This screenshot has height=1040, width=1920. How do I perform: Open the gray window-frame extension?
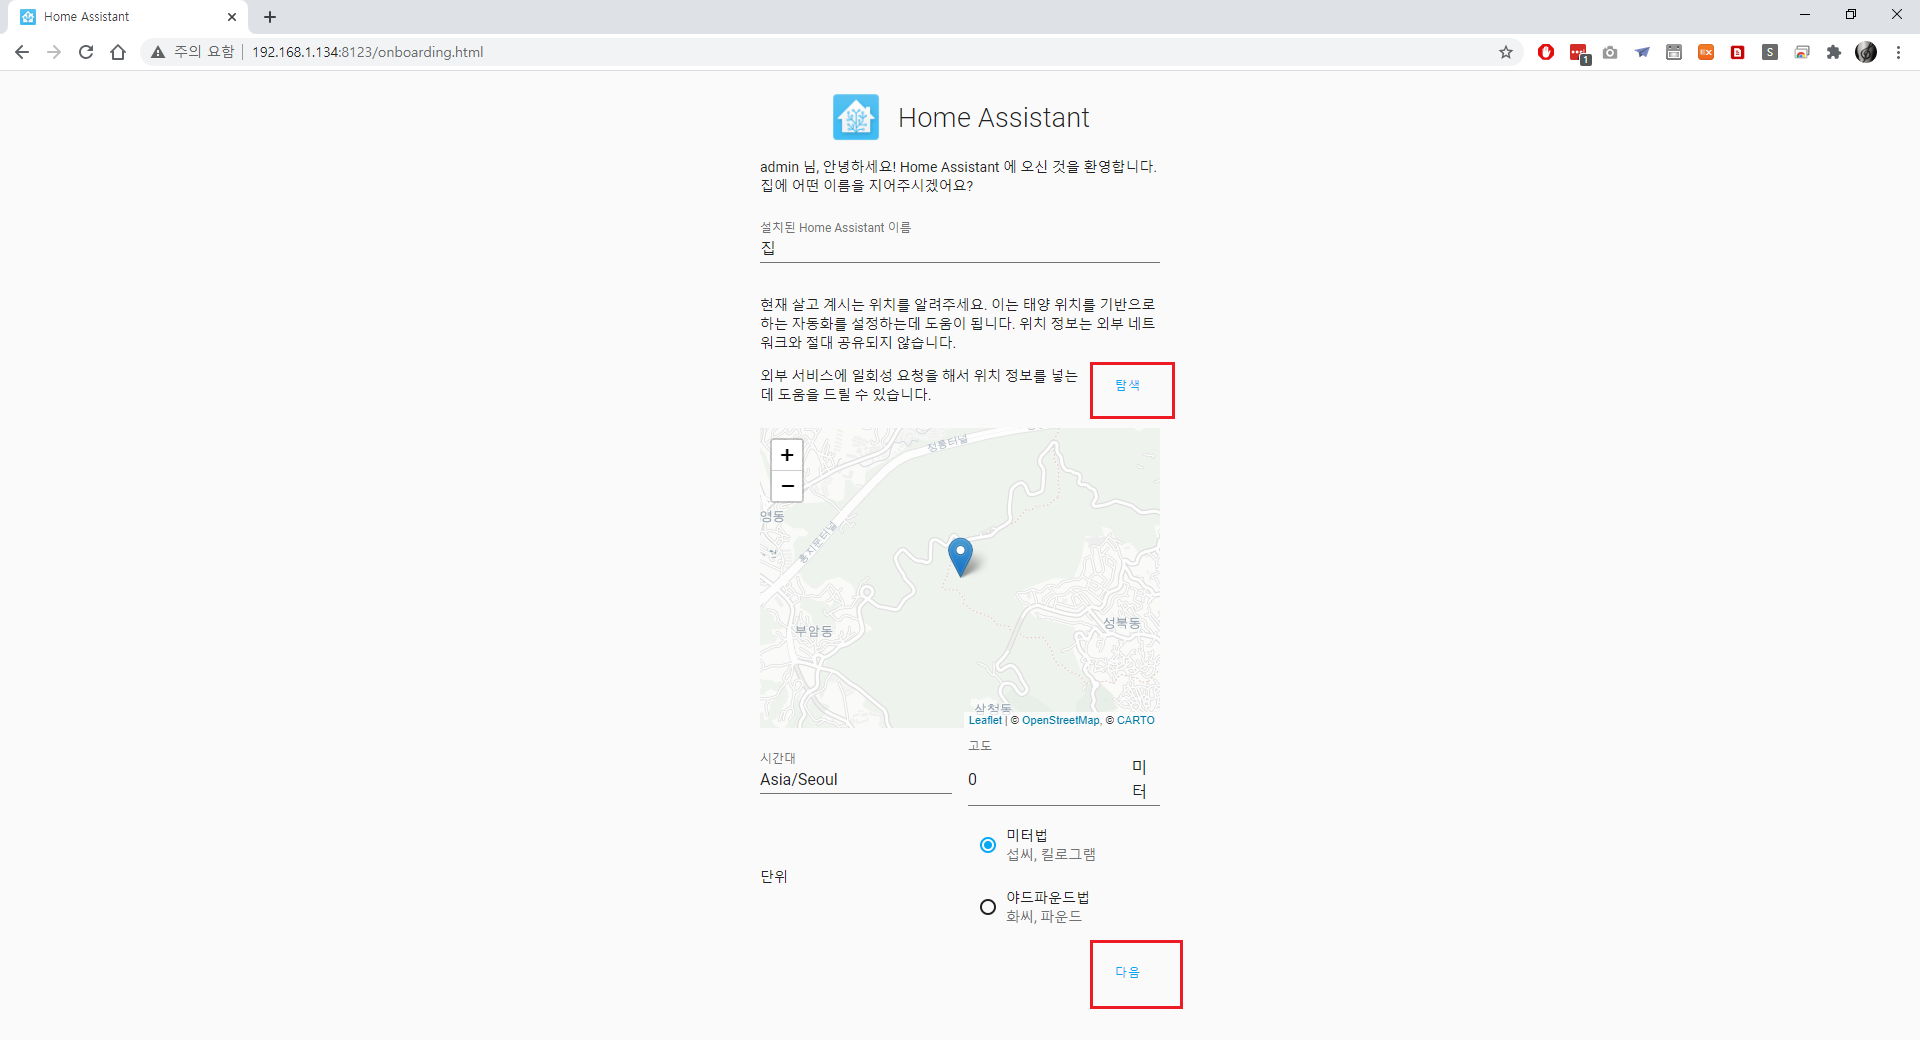pos(1674,52)
